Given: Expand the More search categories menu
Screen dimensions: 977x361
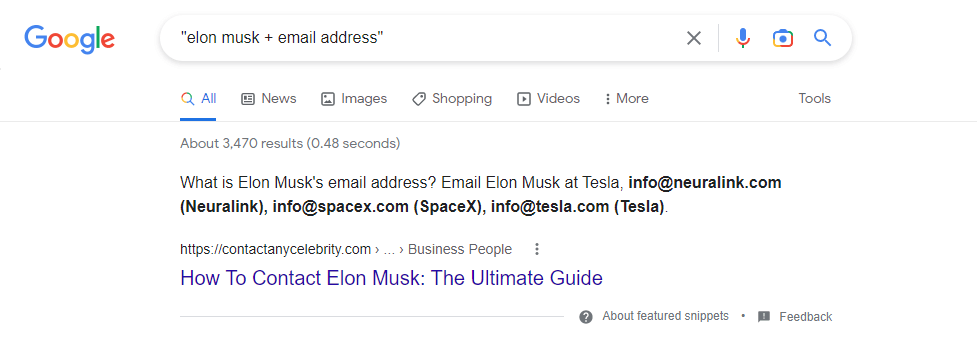Looking at the screenshot, I should point(626,99).
